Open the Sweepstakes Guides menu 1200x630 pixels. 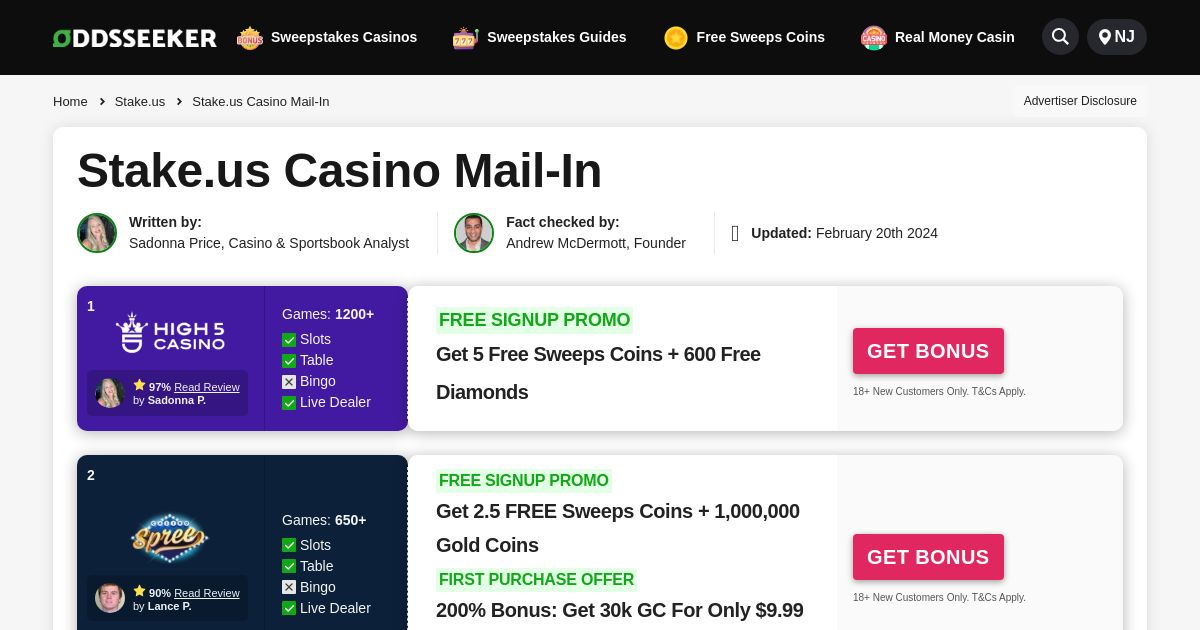tap(556, 37)
